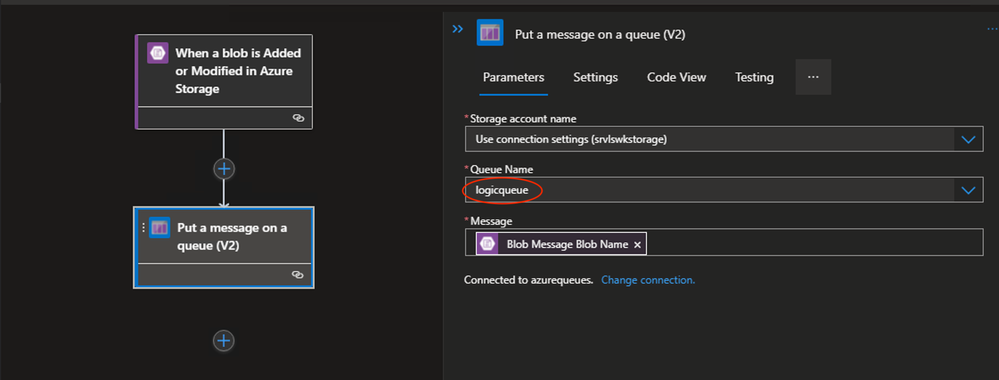This screenshot has width=999, height=380.
Task: Click the Connected to azurequeues text
Action: pos(529,280)
